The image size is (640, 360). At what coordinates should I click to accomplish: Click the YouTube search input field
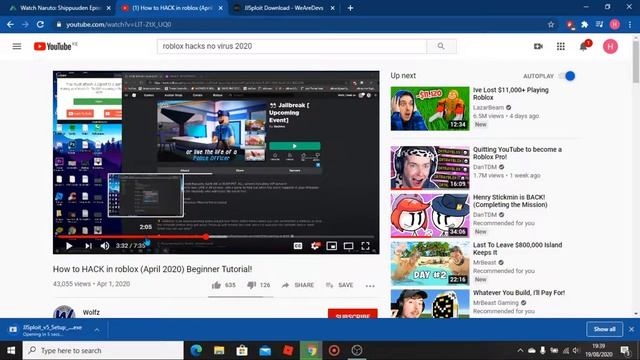[292, 46]
